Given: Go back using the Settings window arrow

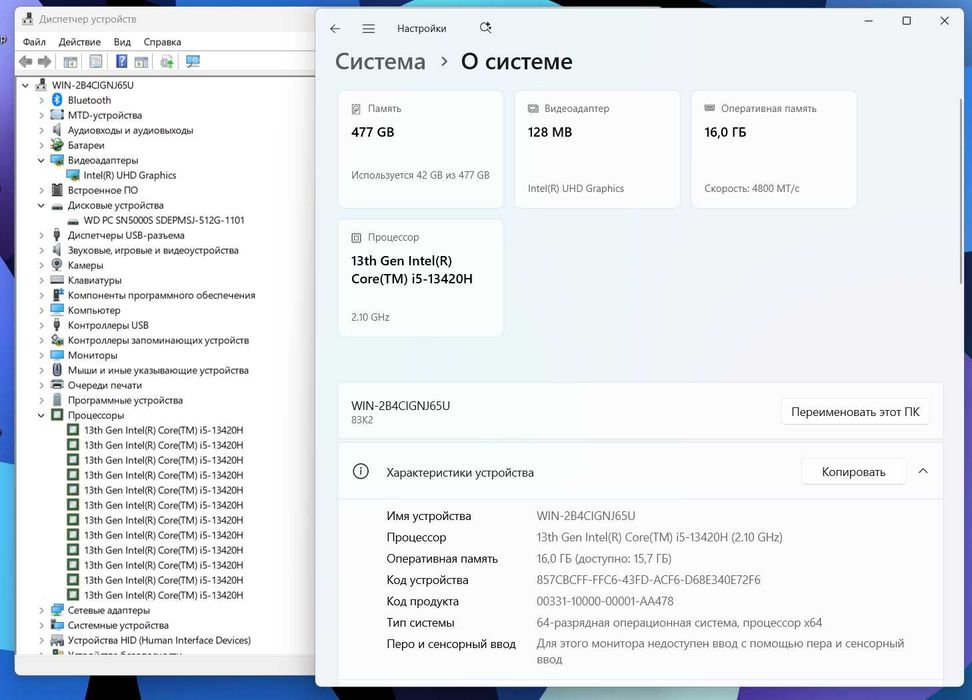Looking at the screenshot, I should point(335,29).
